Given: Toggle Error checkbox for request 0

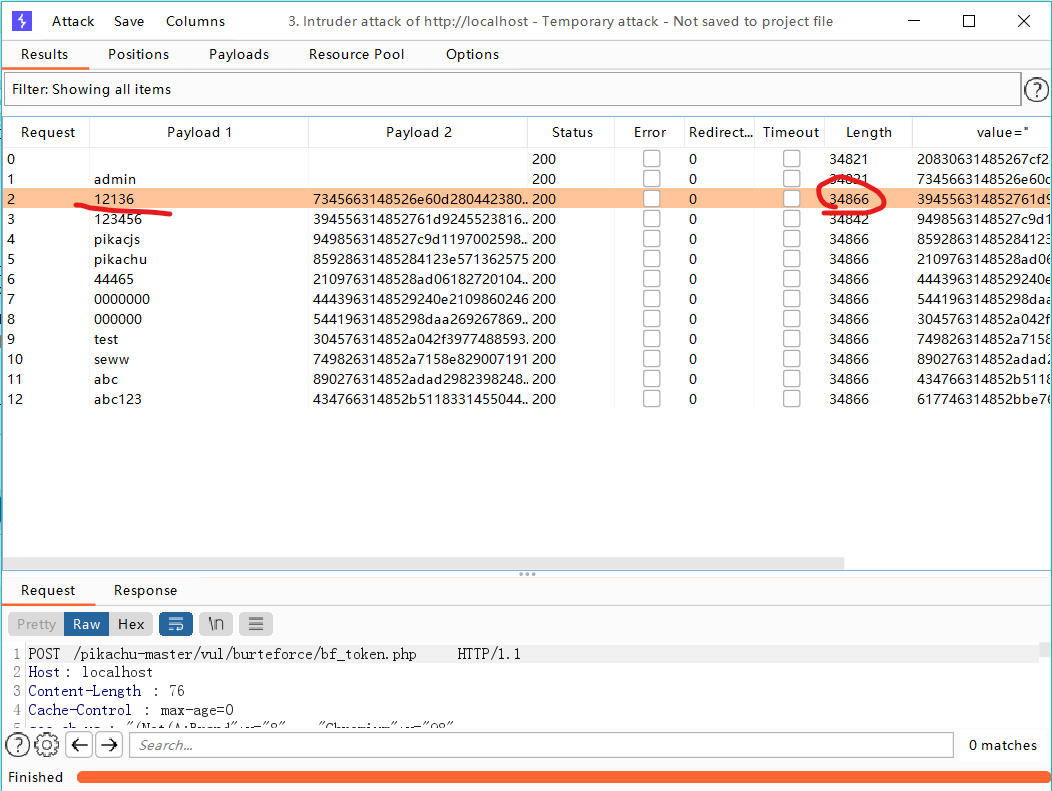Looking at the screenshot, I should (x=651, y=159).
